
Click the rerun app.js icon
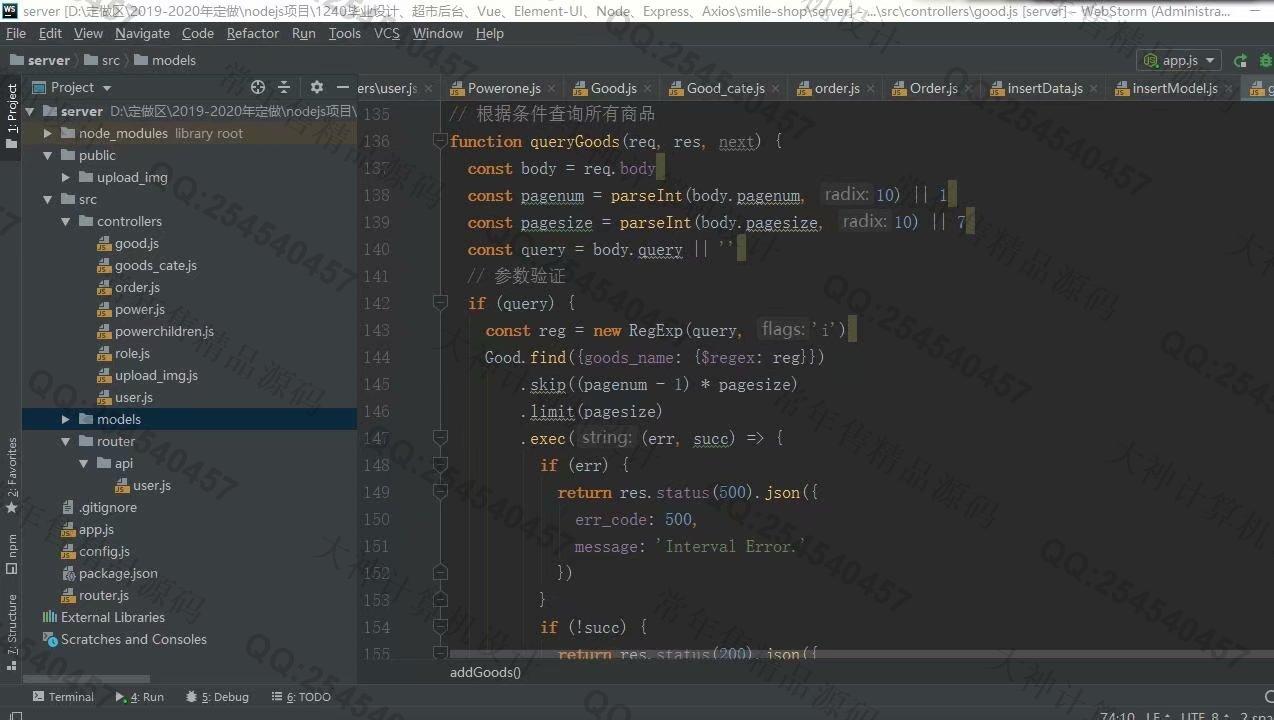click(x=1240, y=60)
